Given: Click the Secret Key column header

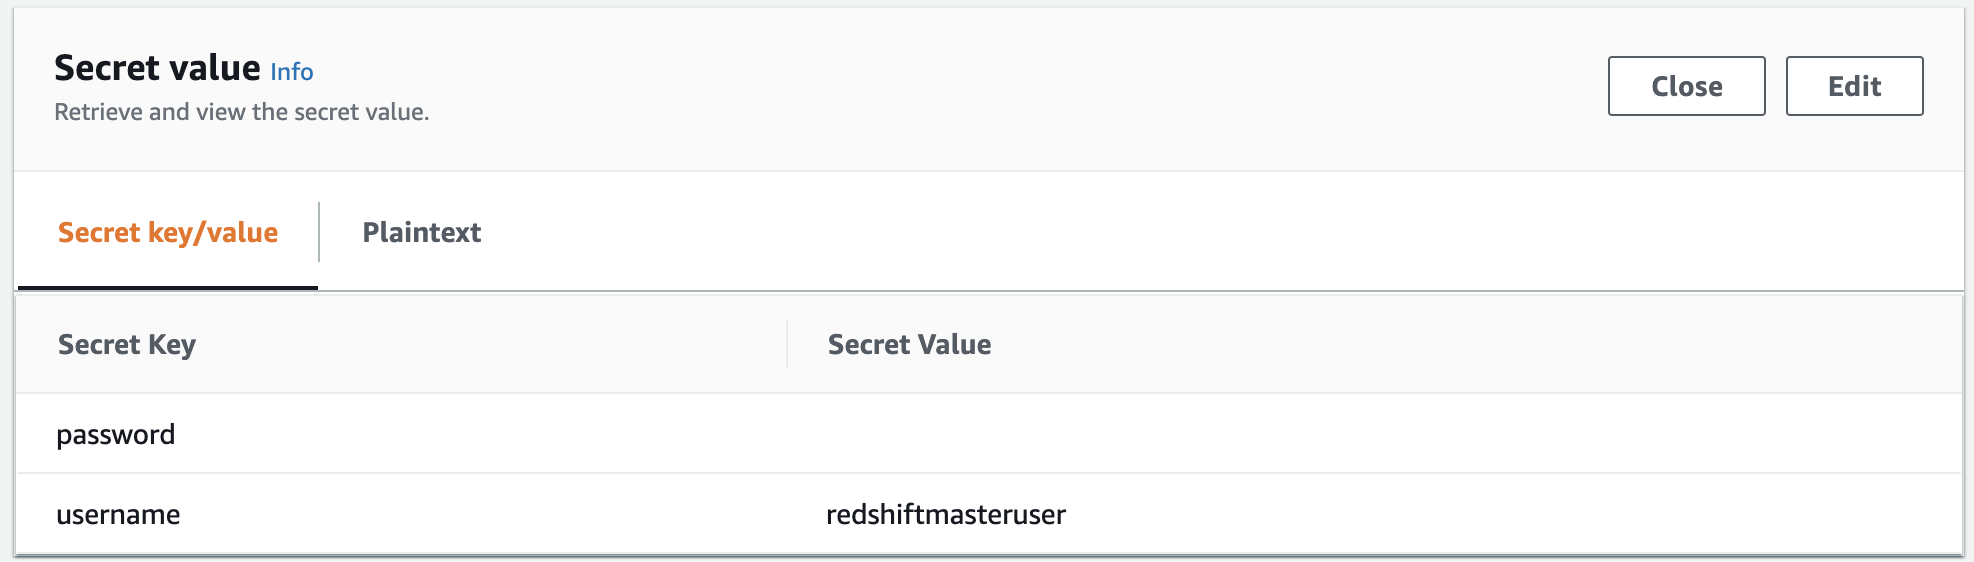Looking at the screenshot, I should [x=127, y=345].
